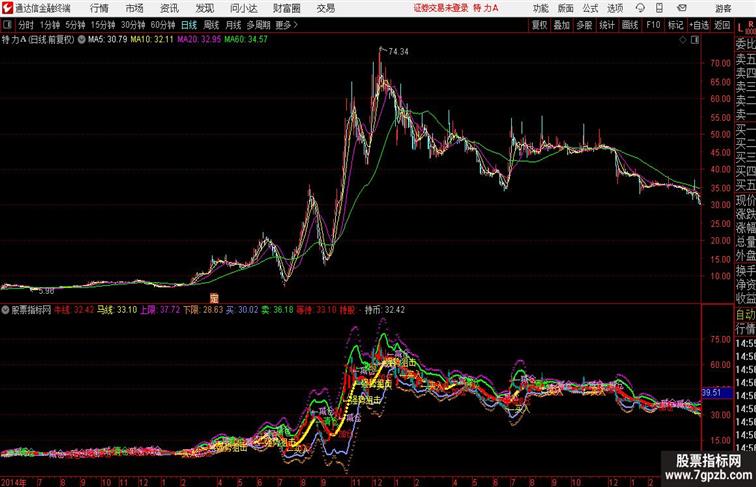Select the 30分钟 period tab
The width and height of the screenshot is (756, 487).
click(x=133, y=25)
